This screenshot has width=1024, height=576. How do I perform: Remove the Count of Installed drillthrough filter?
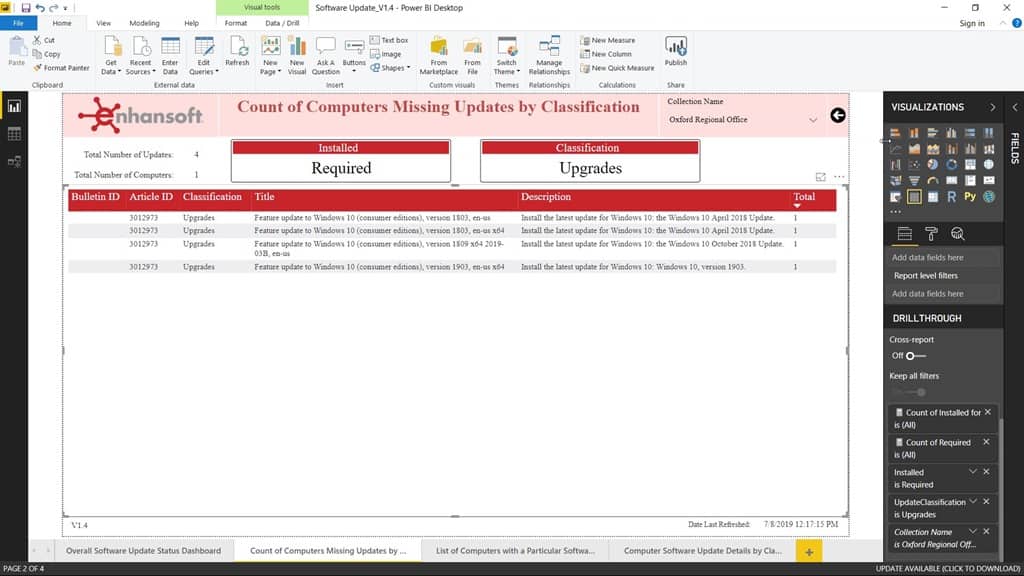[x=989, y=410]
